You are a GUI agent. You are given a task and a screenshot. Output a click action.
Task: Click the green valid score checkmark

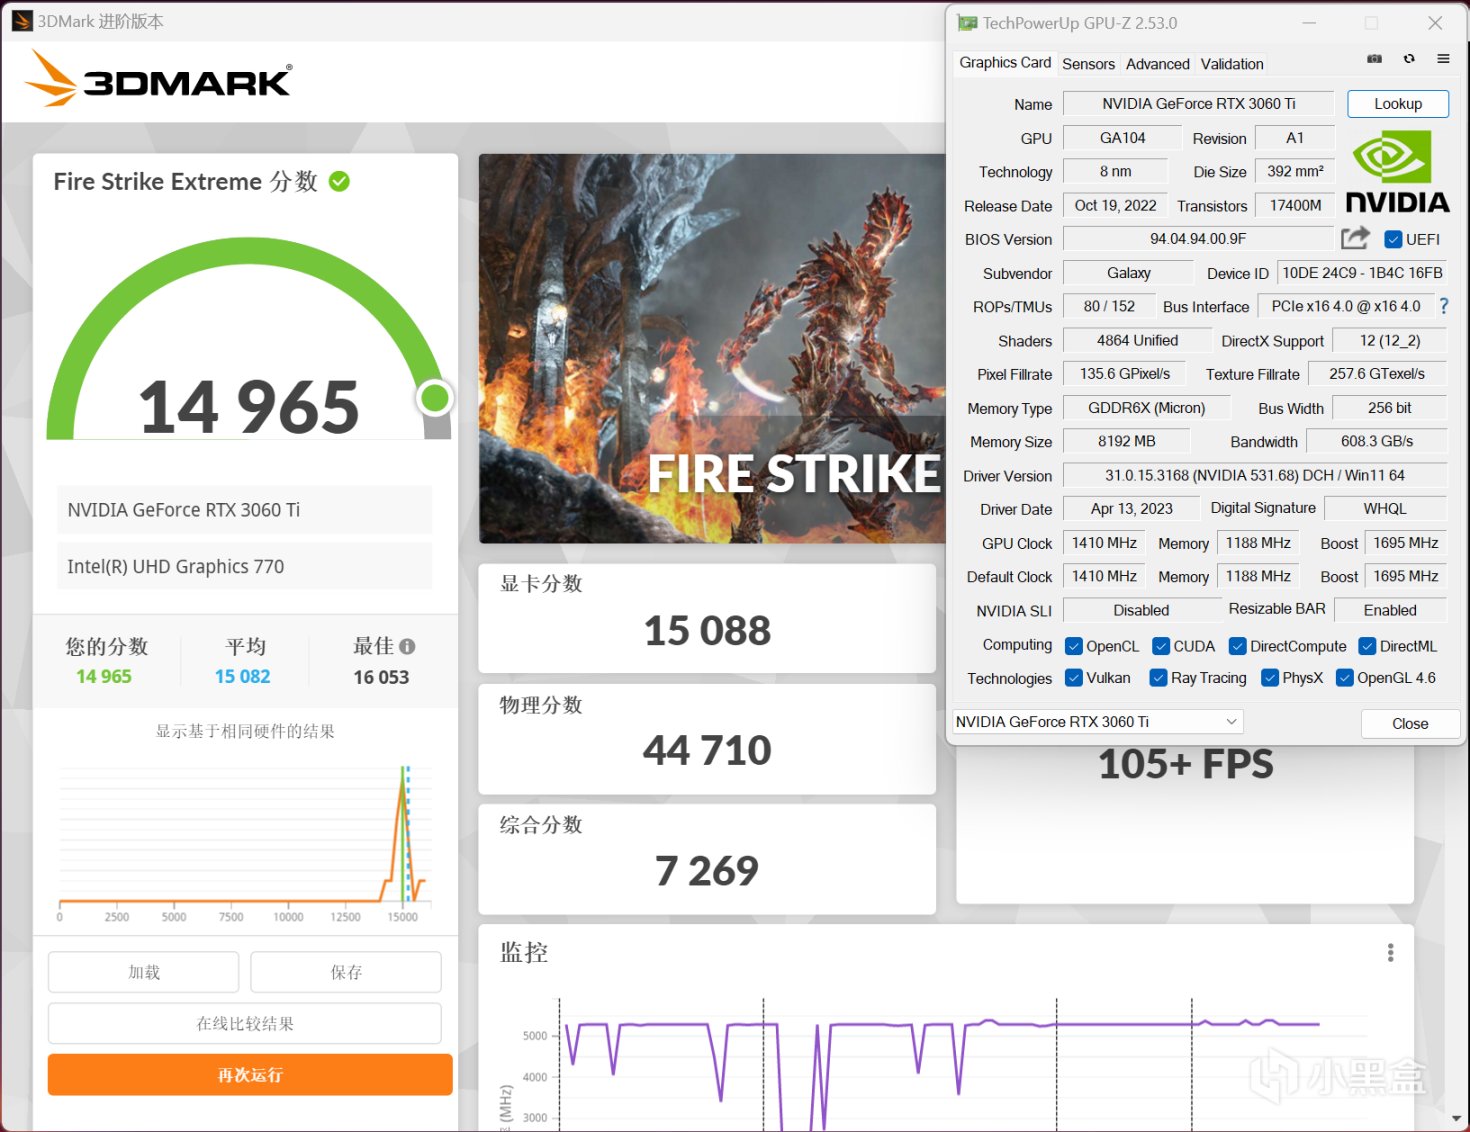point(340,181)
